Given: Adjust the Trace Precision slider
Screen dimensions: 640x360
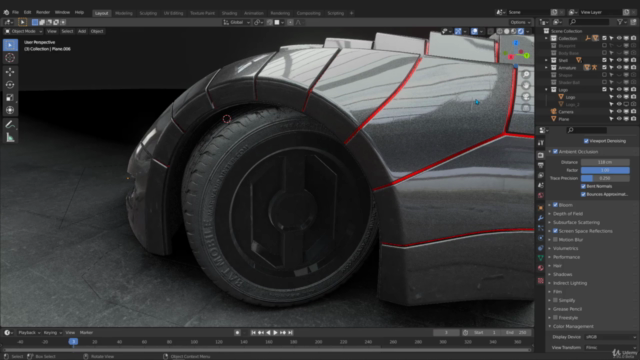Looking at the screenshot, I should tap(605, 178).
